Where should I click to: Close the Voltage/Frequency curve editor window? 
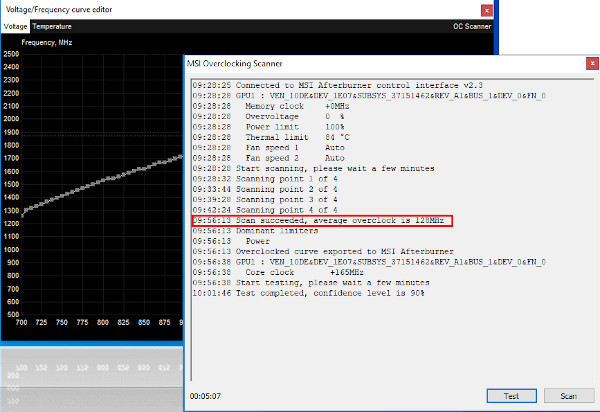point(487,10)
